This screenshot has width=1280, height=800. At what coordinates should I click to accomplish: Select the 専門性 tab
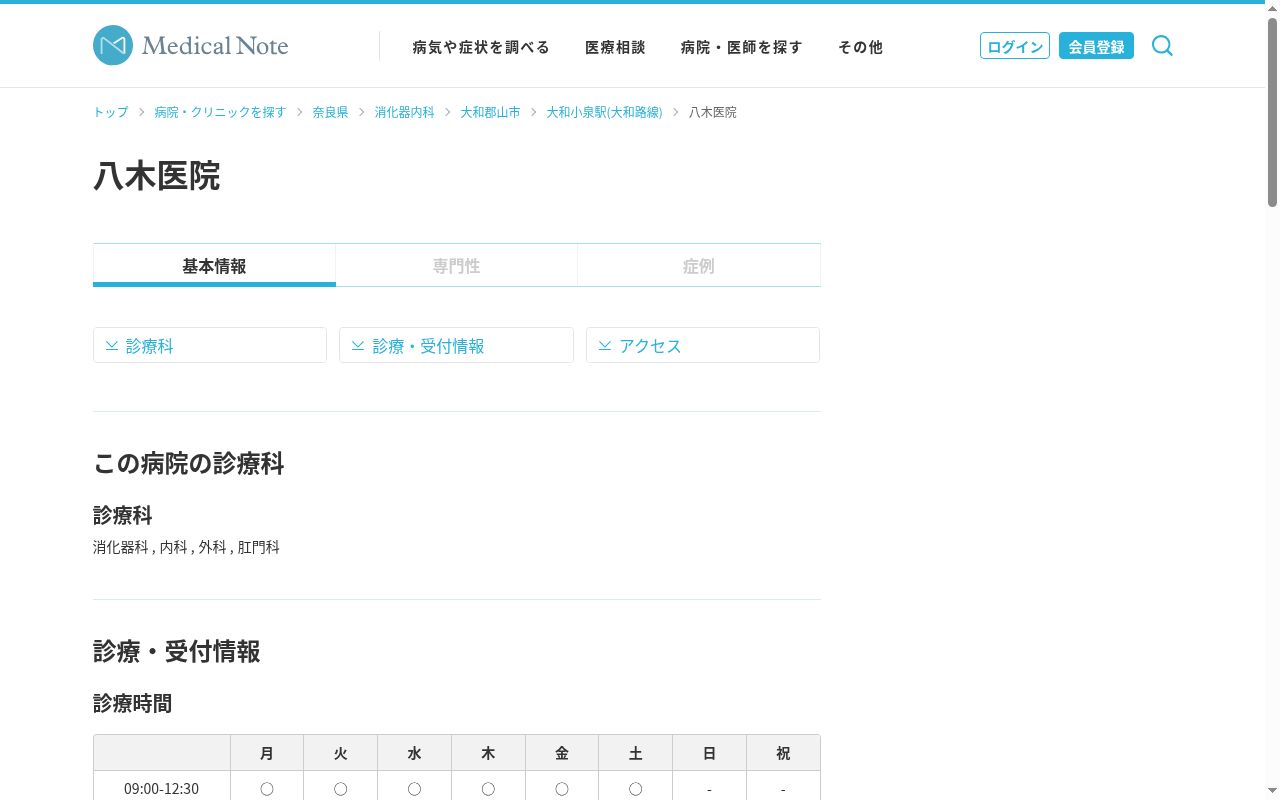[x=456, y=265]
